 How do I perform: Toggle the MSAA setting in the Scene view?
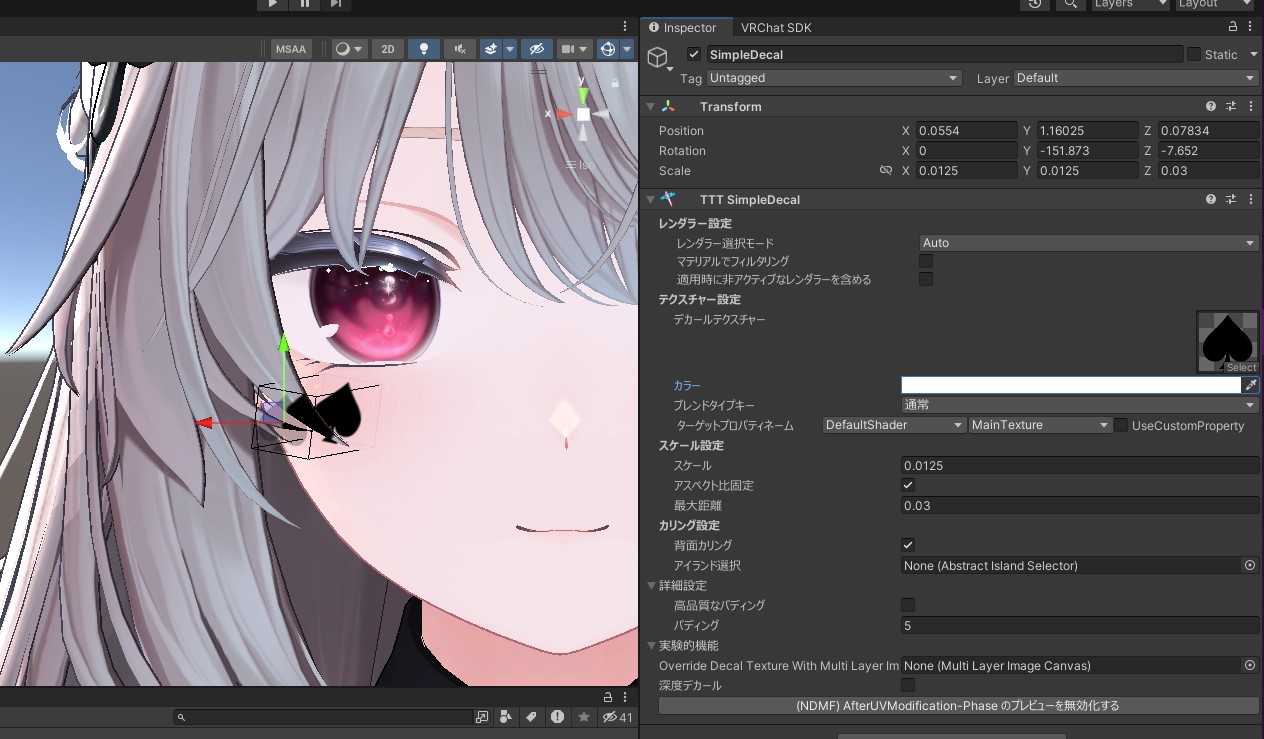(x=290, y=48)
